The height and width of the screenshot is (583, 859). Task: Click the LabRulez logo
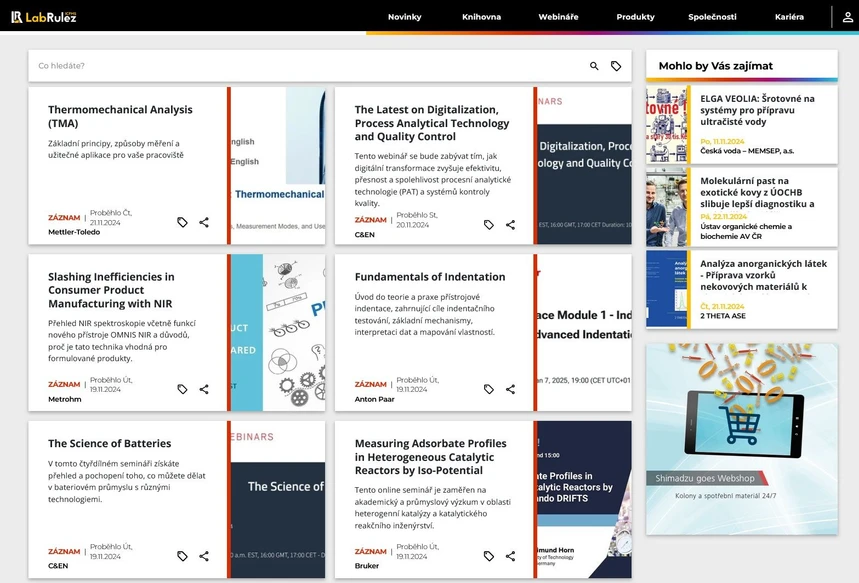coord(44,16)
